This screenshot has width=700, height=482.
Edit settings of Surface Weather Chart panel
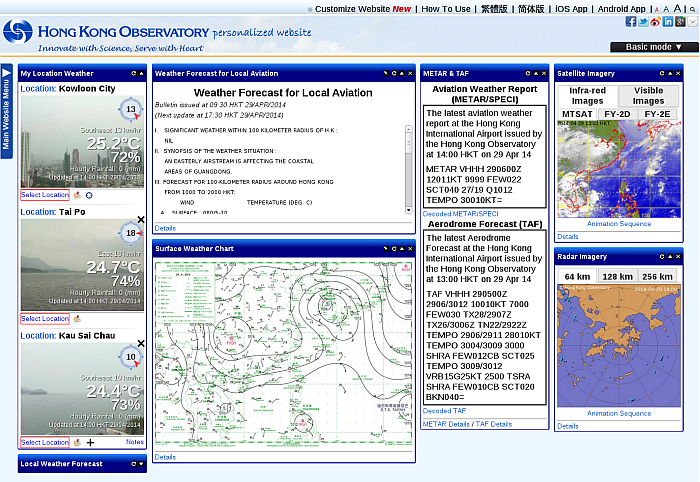click(386, 249)
